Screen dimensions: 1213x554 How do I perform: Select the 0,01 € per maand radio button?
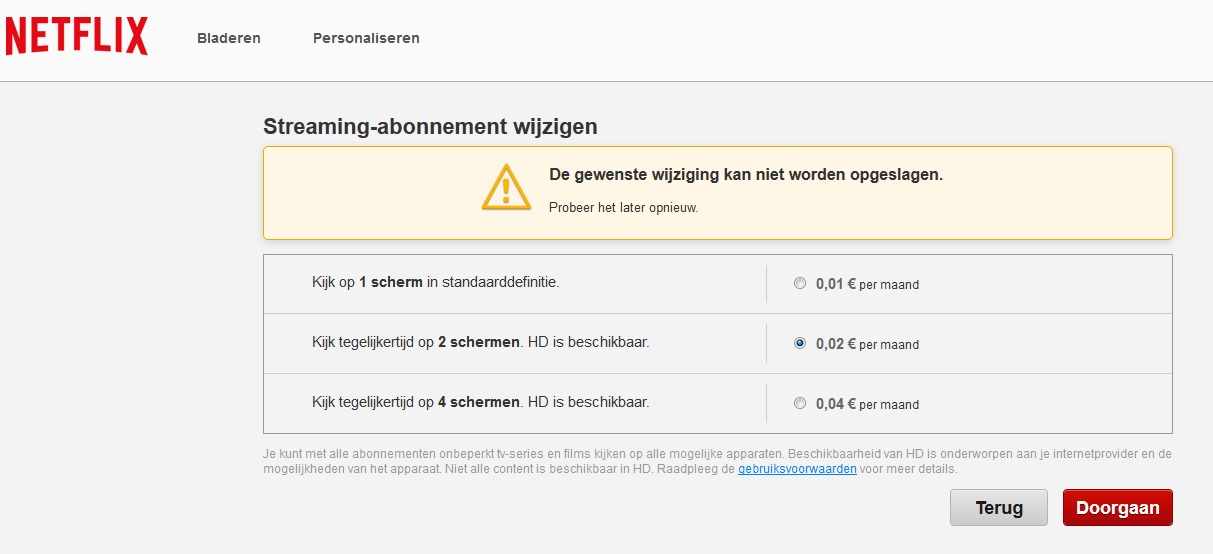click(799, 284)
